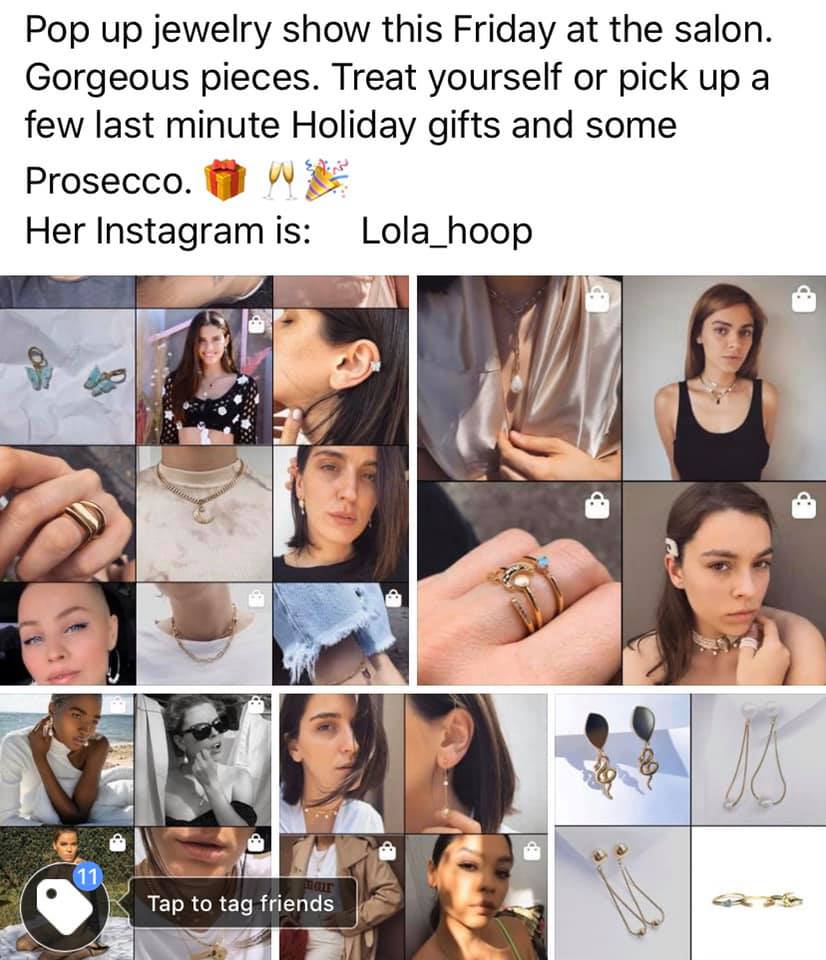
Task: Open the long loop drop earrings photo
Action: 759,760
